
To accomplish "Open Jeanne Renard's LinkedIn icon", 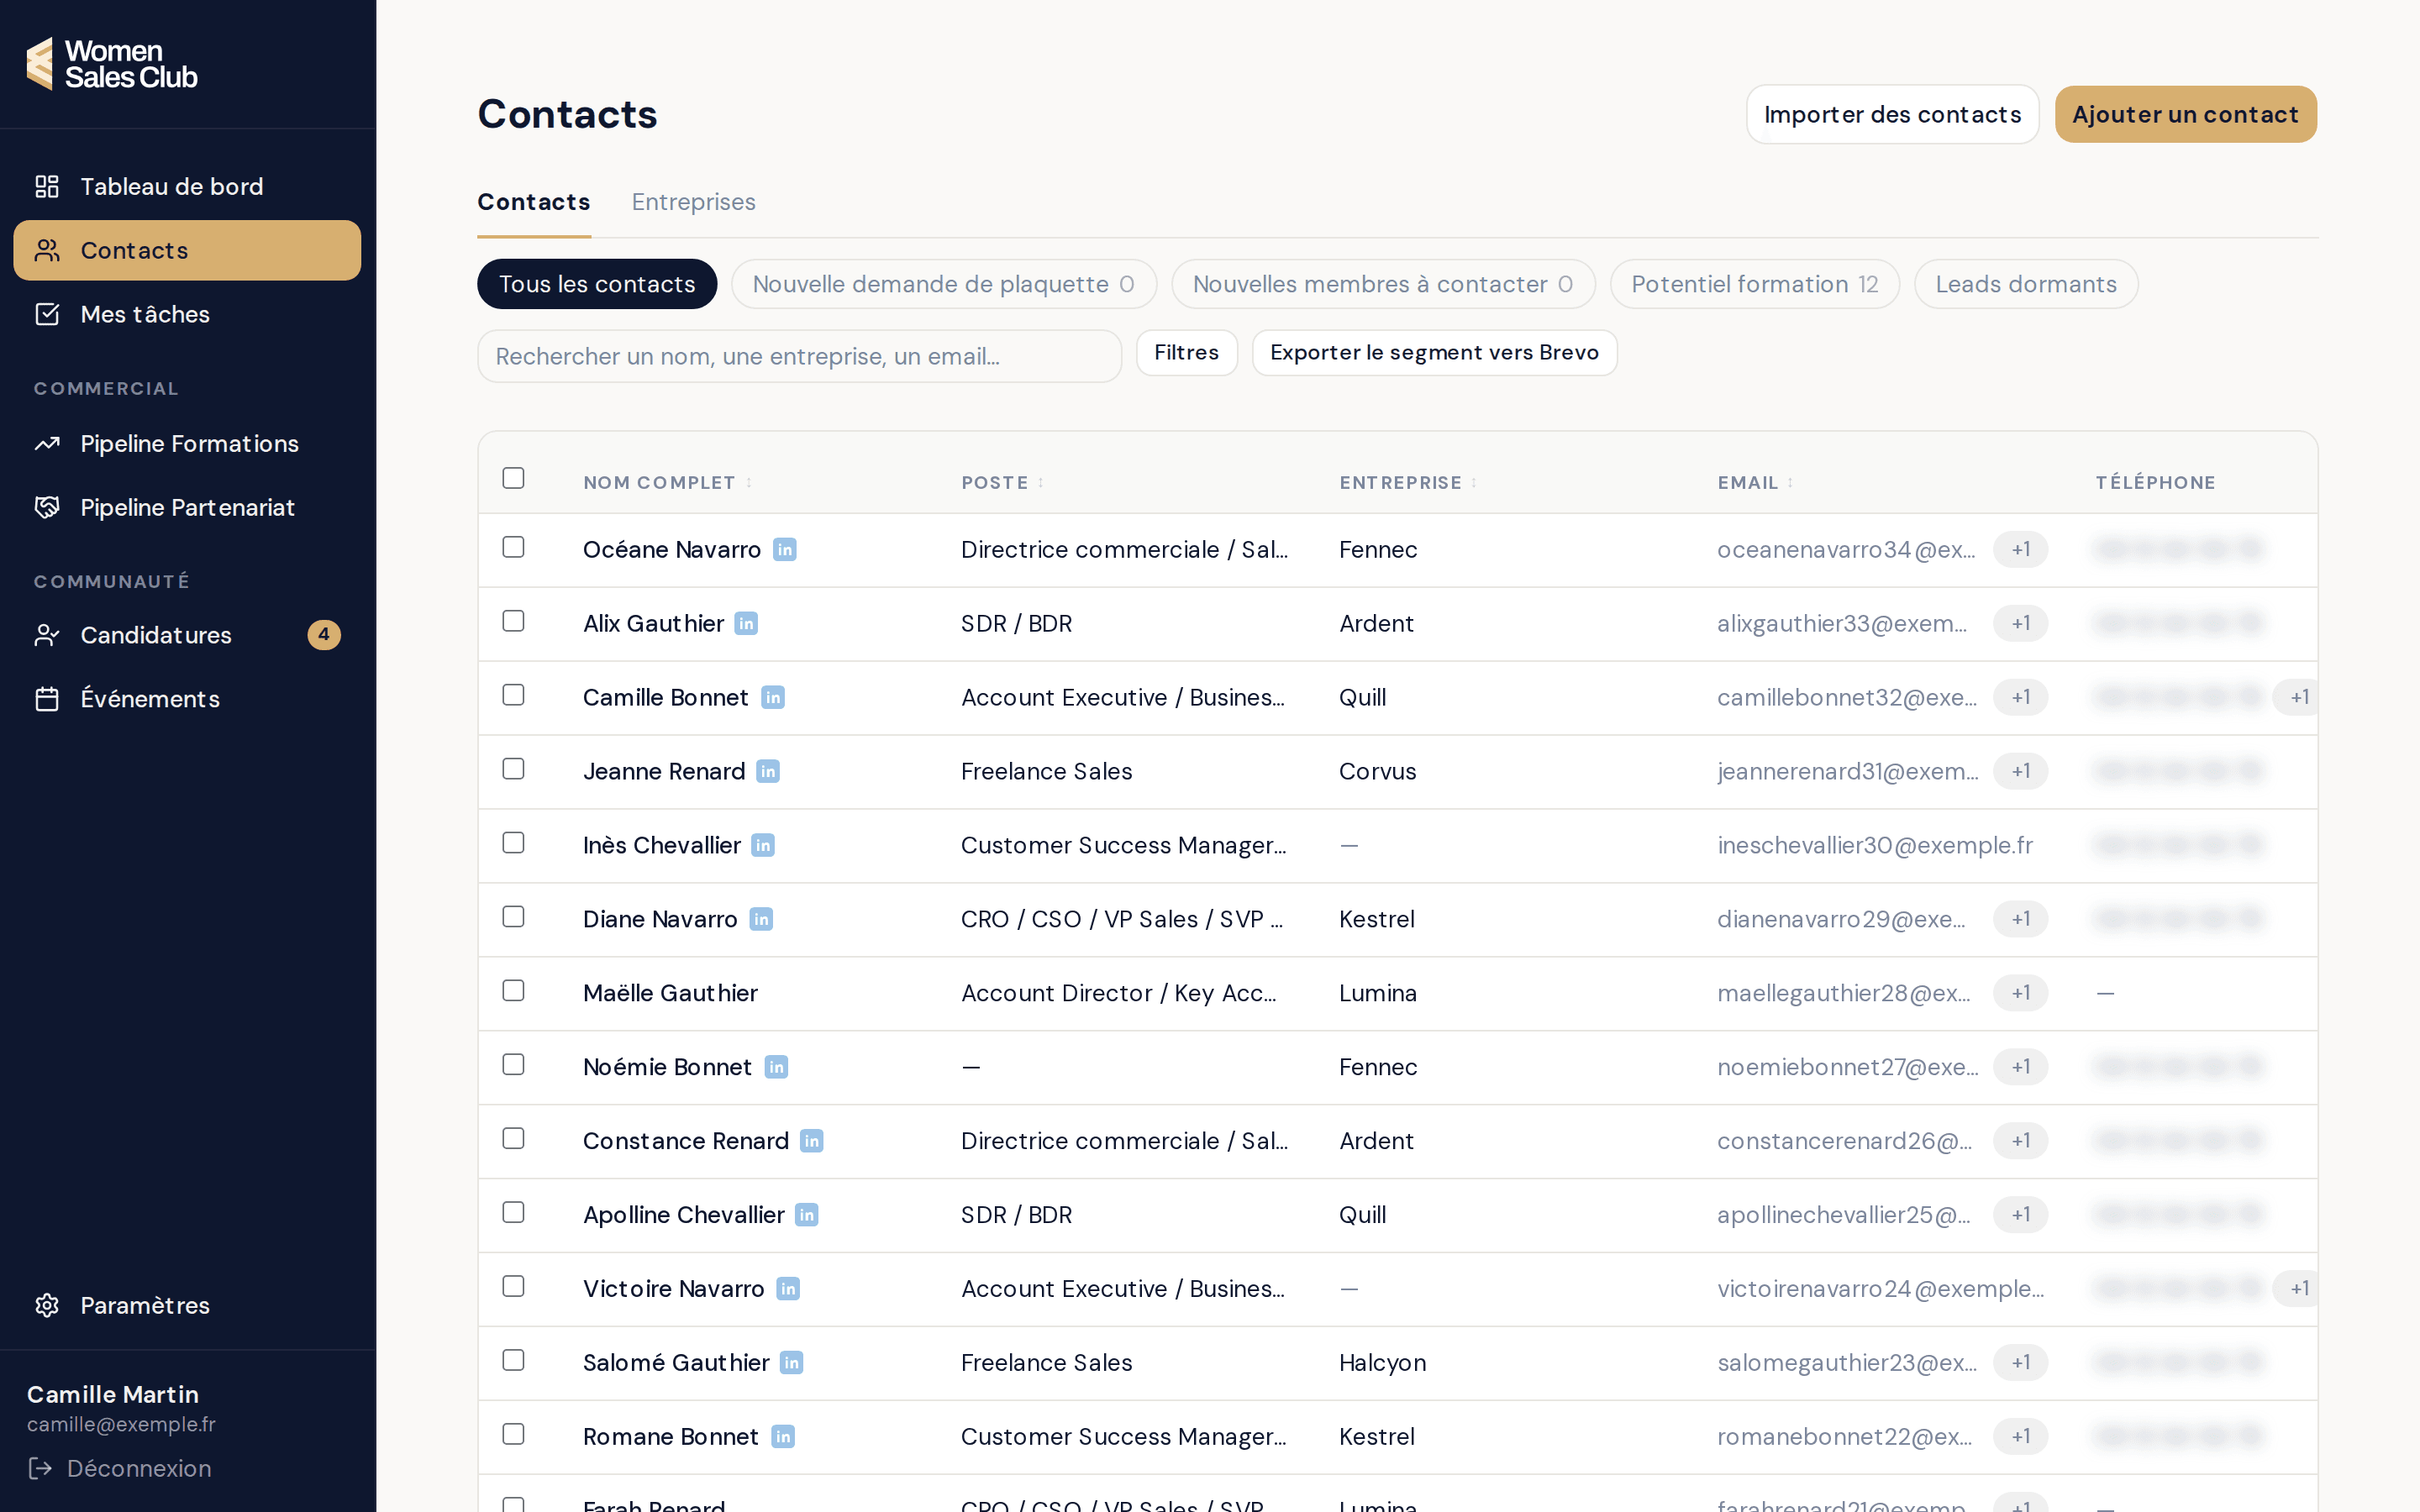I will coord(768,772).
